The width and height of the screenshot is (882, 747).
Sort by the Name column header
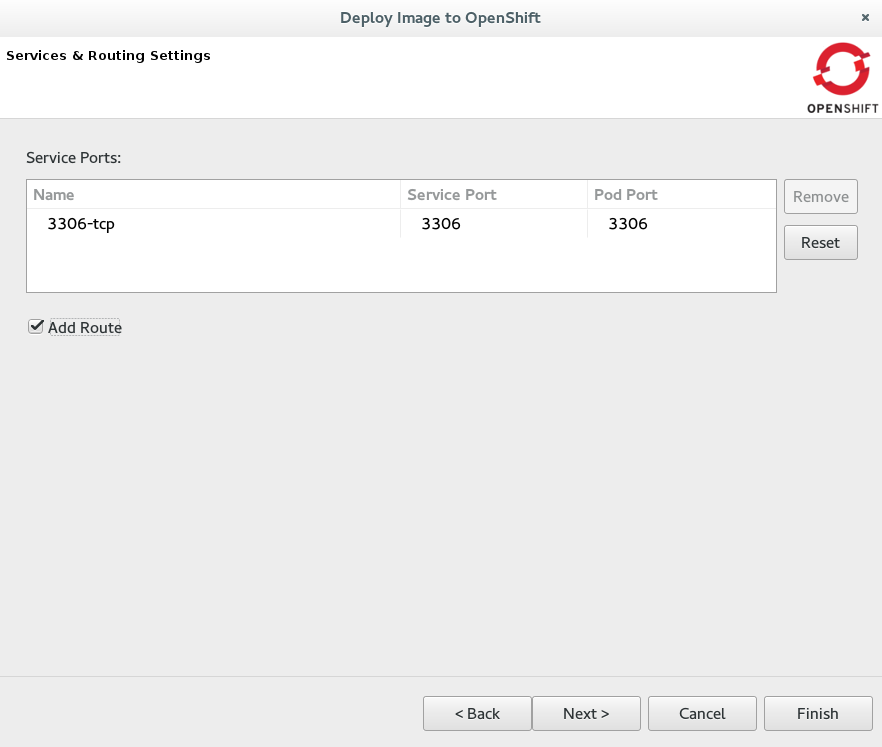54,195
